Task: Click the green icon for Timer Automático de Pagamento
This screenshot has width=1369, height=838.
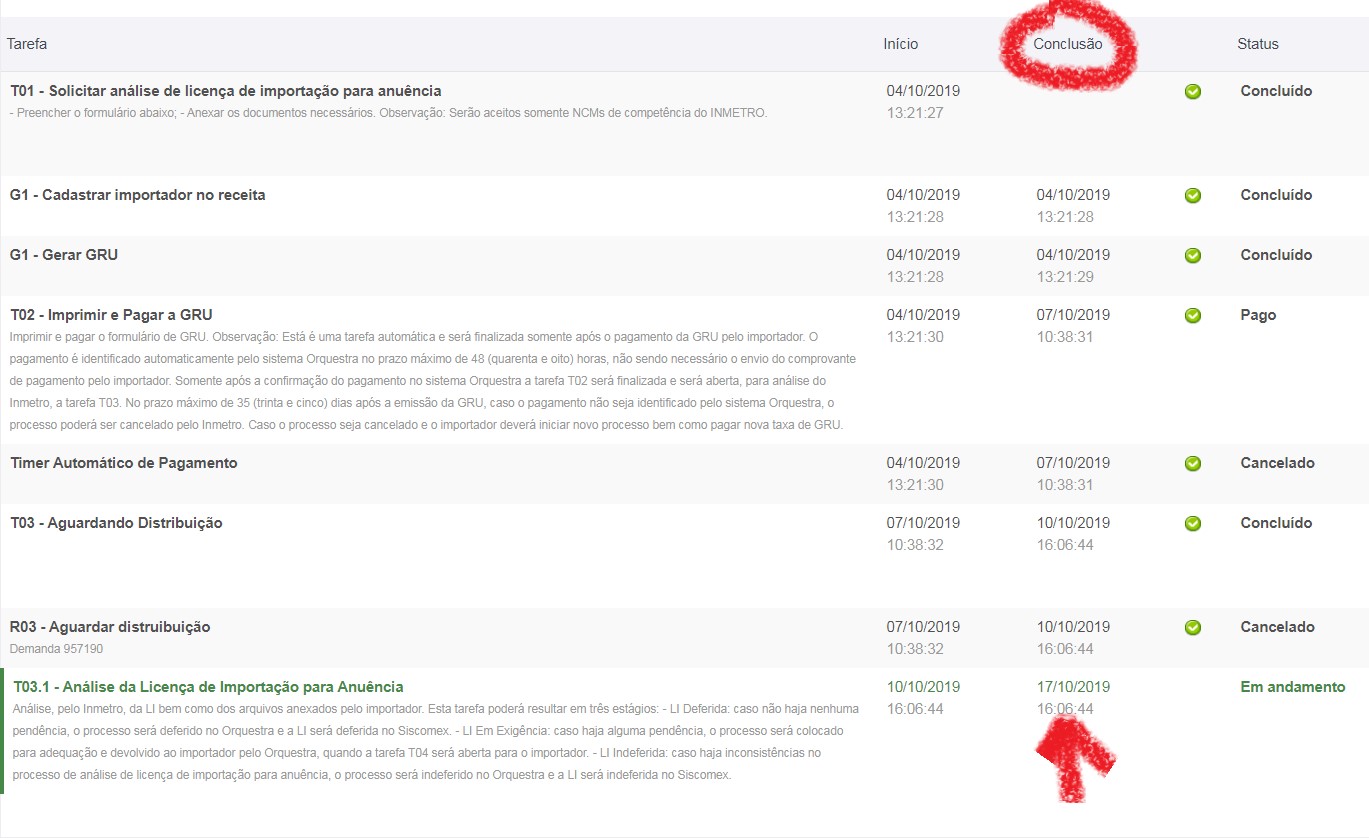Action: 1192,463
